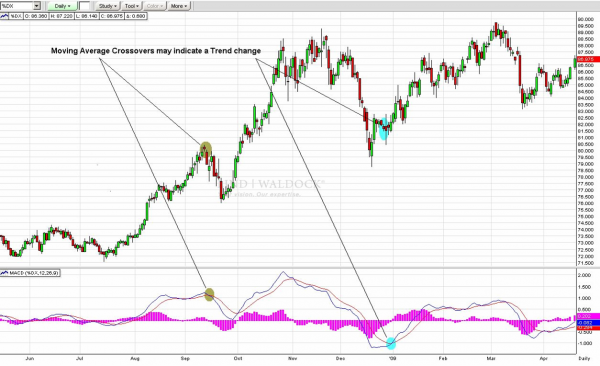Screen dimensions: 600x366
Task: Click the 71.500 label on the price axis
Action: pos(585,263)
